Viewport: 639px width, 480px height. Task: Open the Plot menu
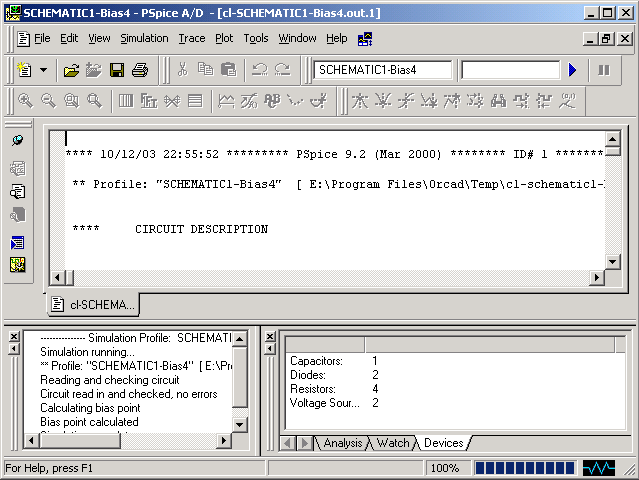[x=224, y=39]
